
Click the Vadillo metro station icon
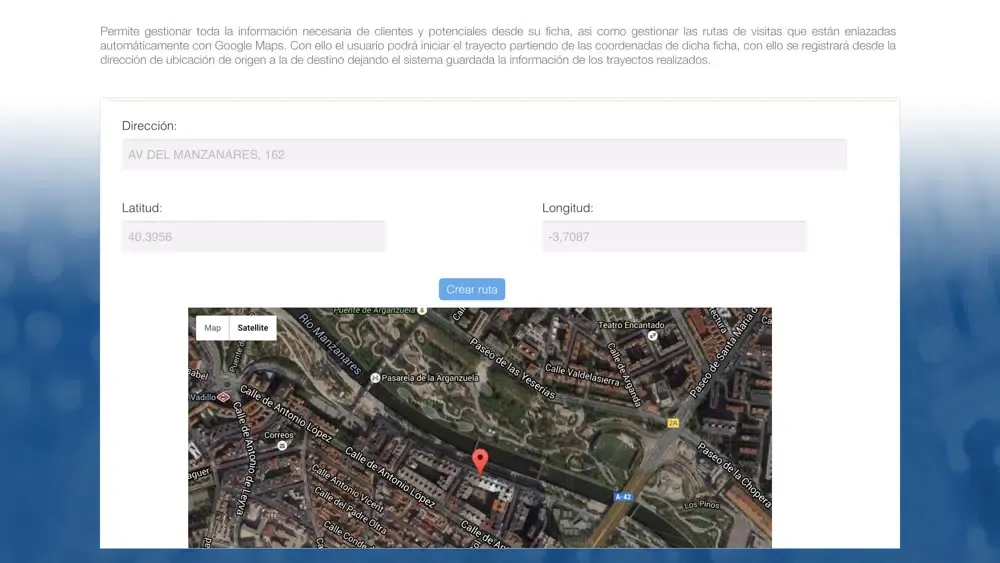(223, 397)
